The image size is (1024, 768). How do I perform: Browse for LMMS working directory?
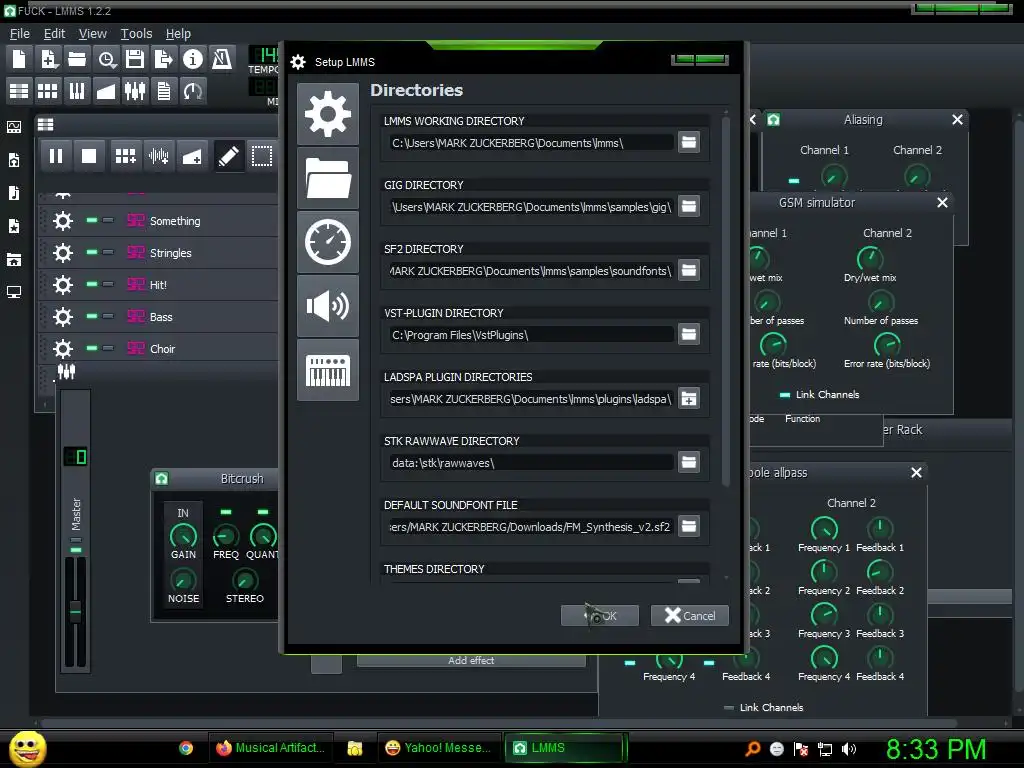point(689,142)
